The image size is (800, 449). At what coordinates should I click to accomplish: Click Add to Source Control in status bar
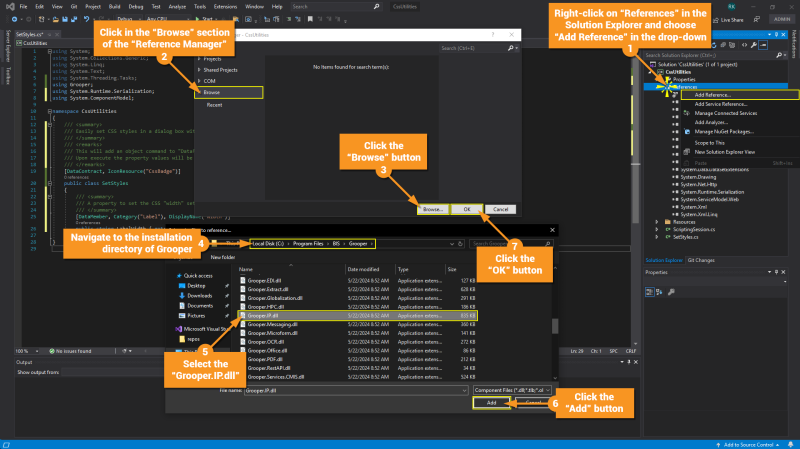pyautogui.click(x=748, y=445)
